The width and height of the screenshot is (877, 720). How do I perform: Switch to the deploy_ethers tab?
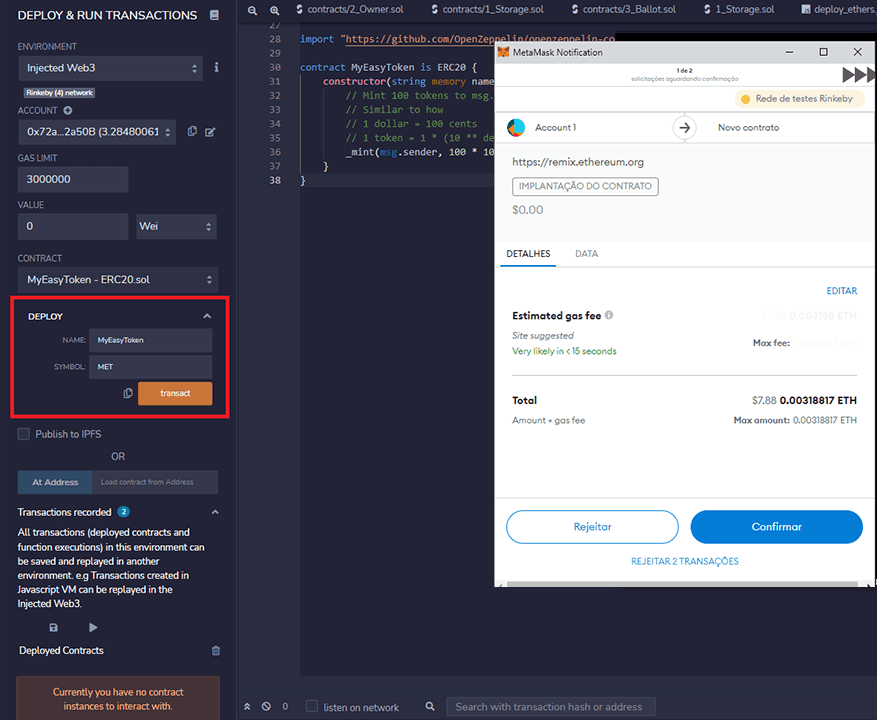tap(839, 9)
